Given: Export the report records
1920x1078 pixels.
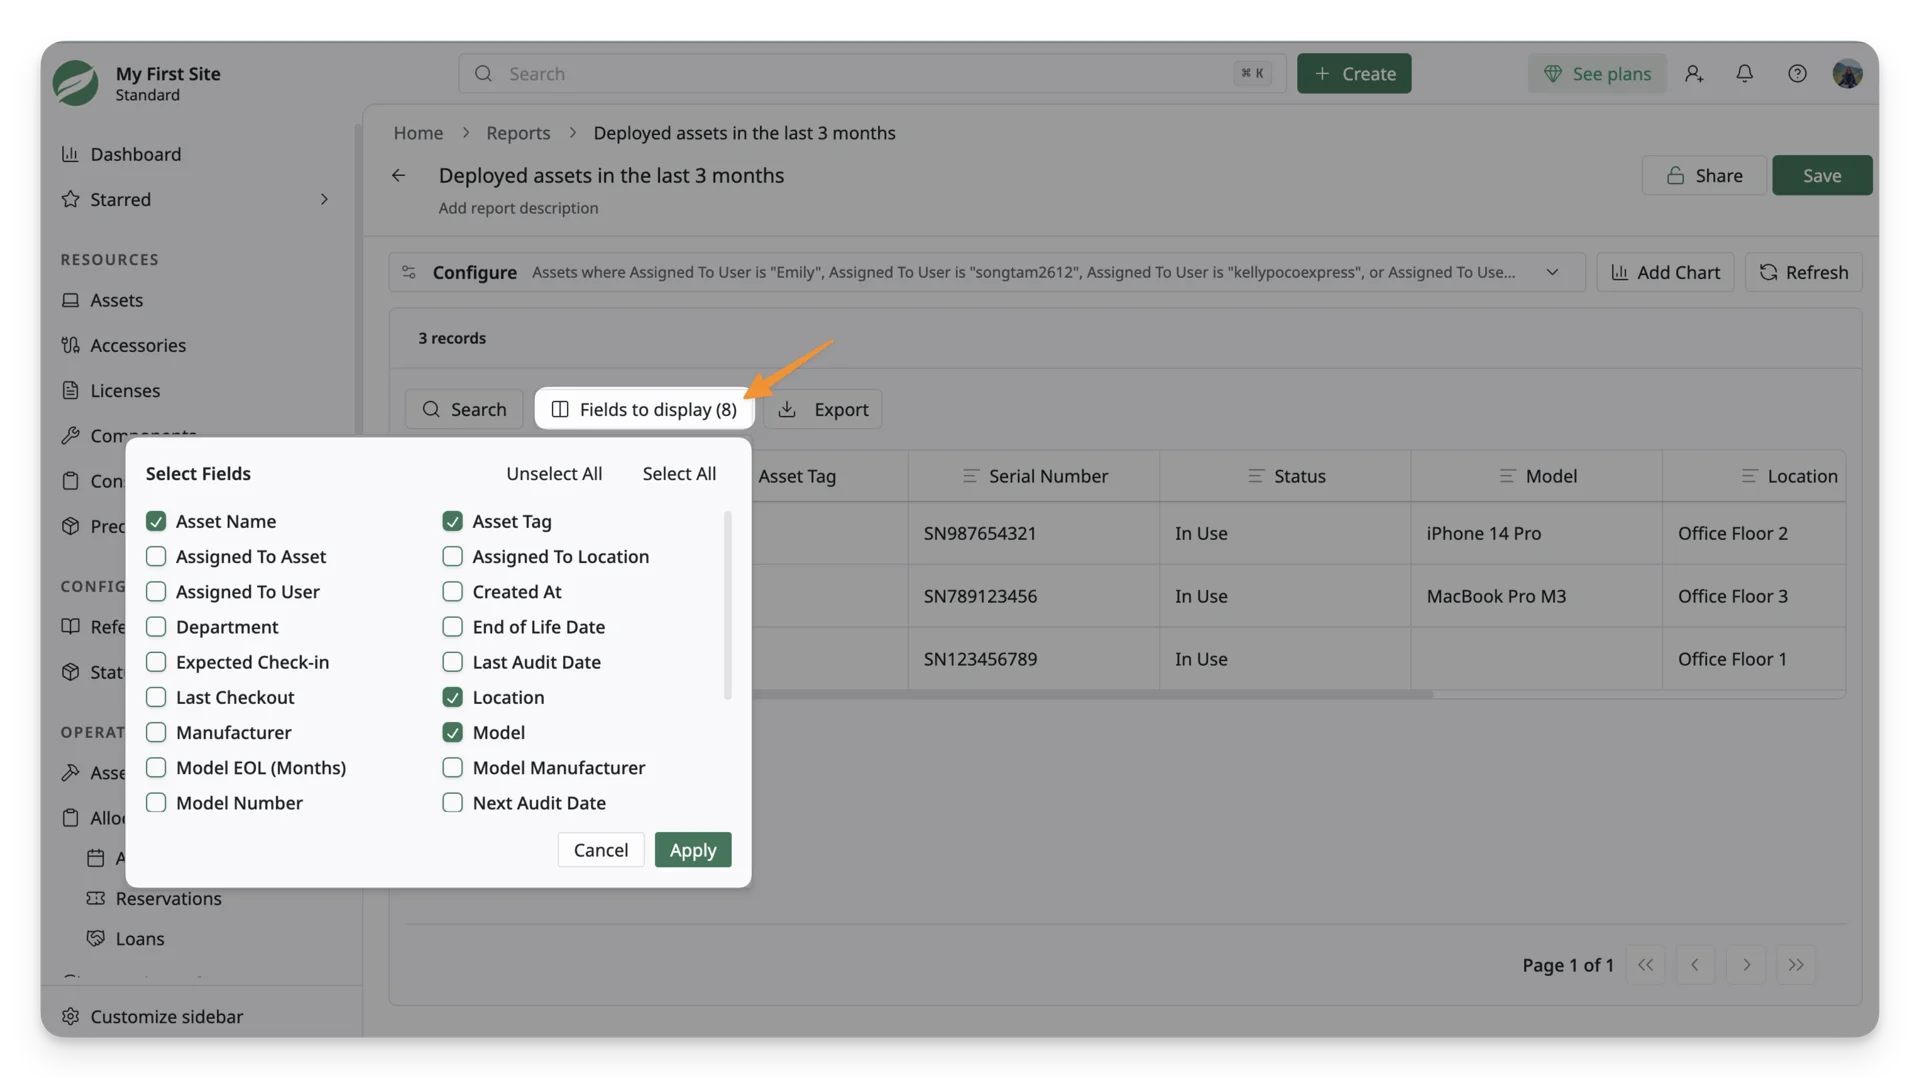Looking at the screenshot, I should 823,409.
